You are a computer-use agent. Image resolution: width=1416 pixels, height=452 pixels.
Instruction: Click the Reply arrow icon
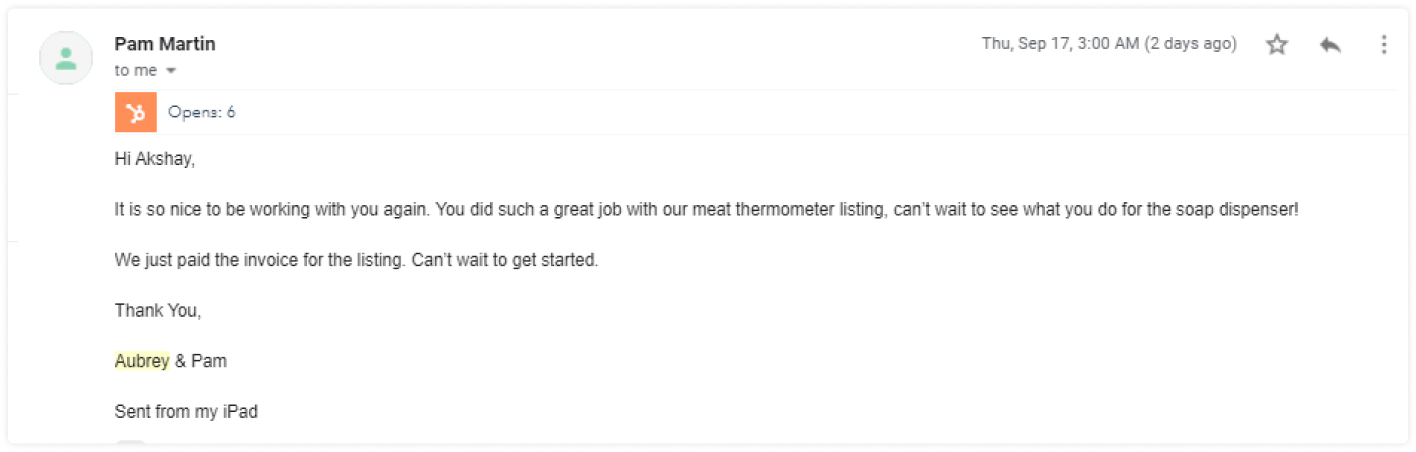[1330, 45]
